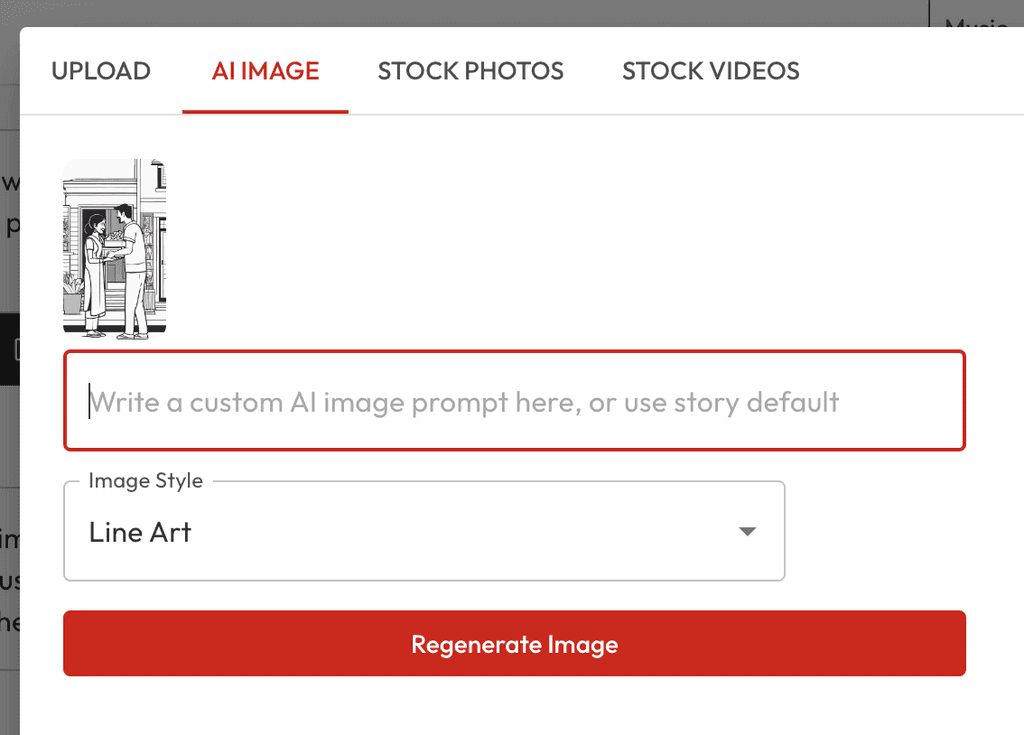Image resolution: width=1024 pixels, height=735 pixels.
Task: Select the AI IMAGE tab
Action: (264, 70)
